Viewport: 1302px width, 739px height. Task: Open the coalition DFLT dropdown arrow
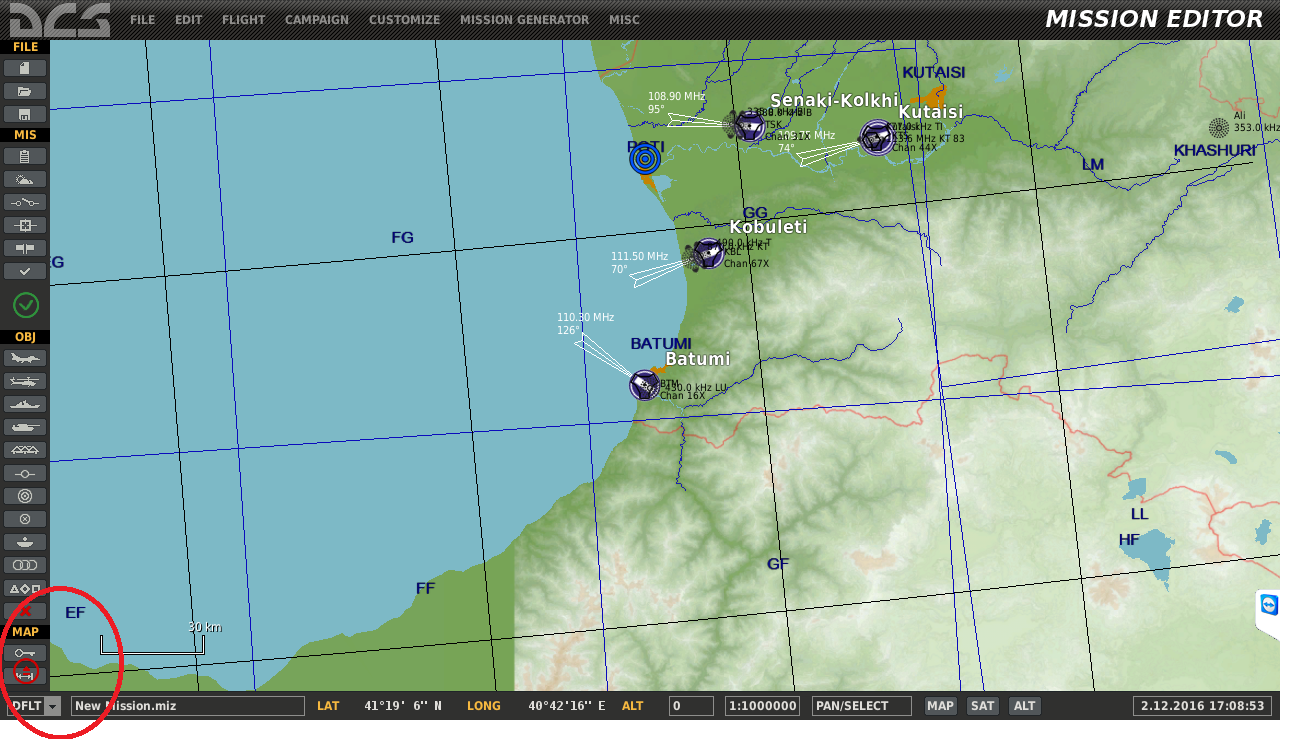(x=53, y=706)
